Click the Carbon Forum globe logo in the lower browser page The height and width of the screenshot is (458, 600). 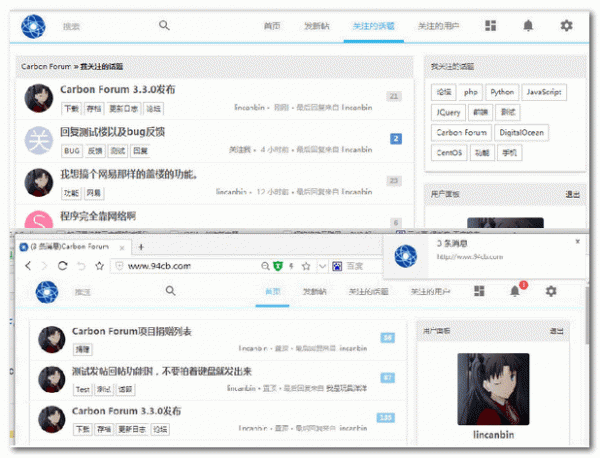pos(47,292)
